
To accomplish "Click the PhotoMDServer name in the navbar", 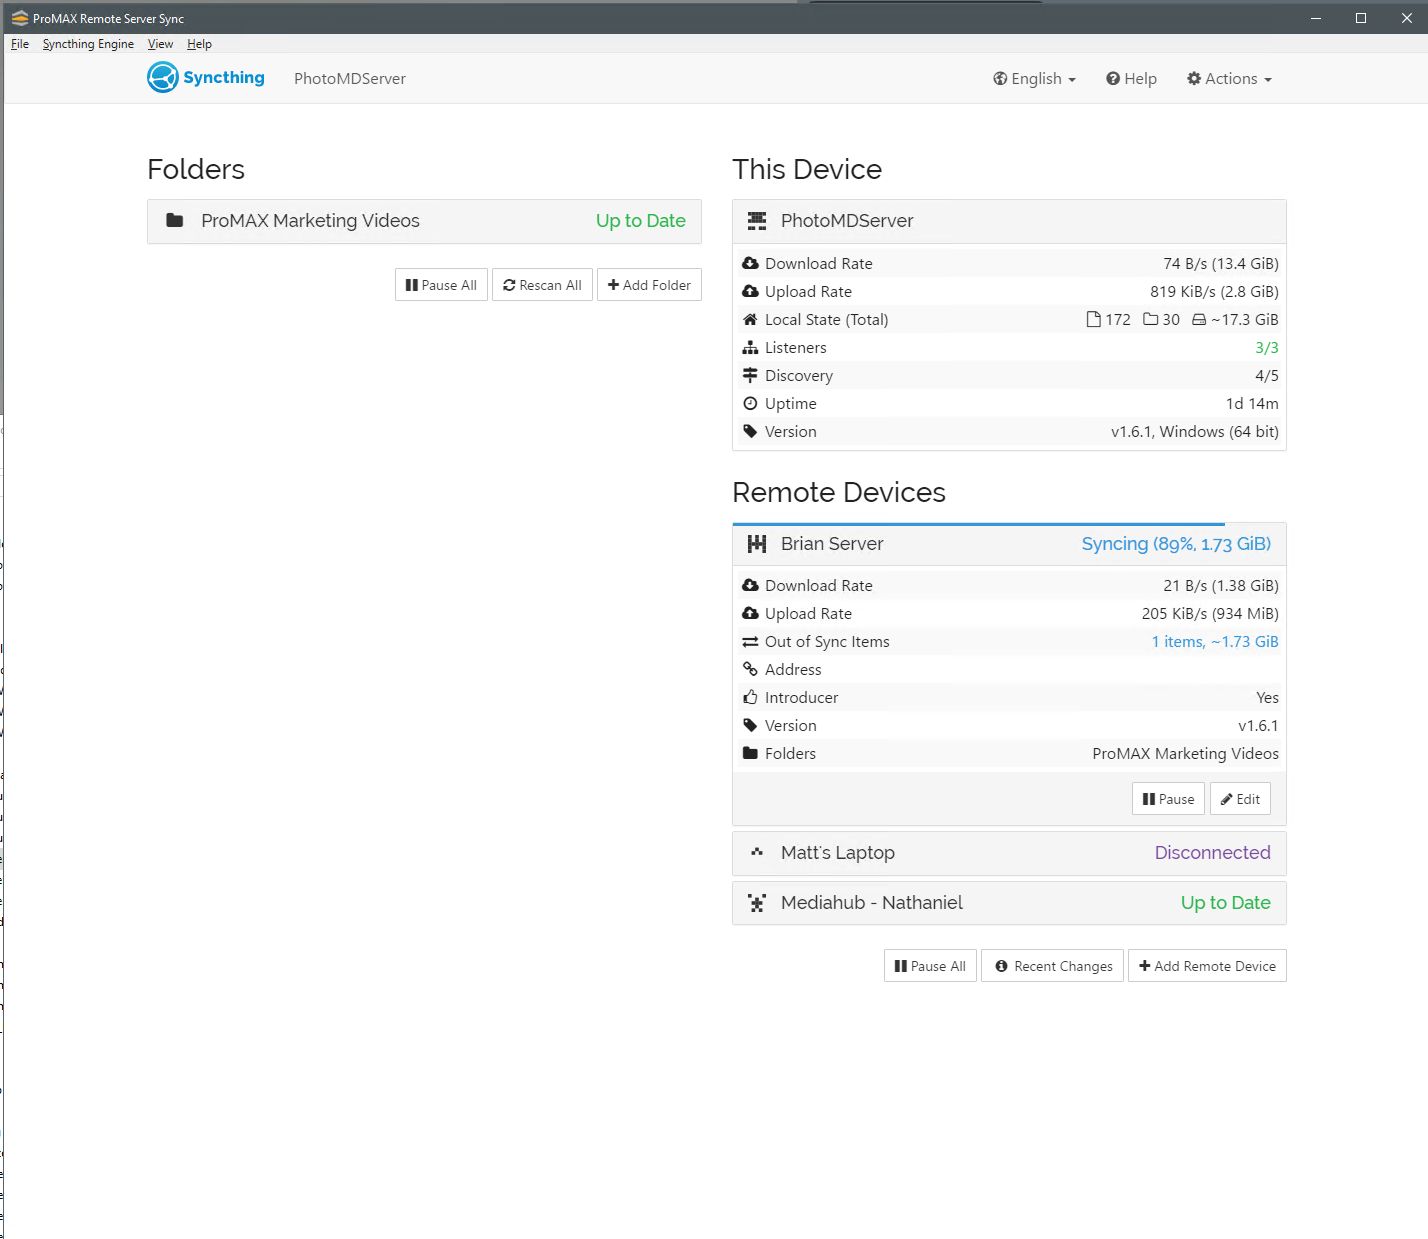I will (x=350, y=79).
